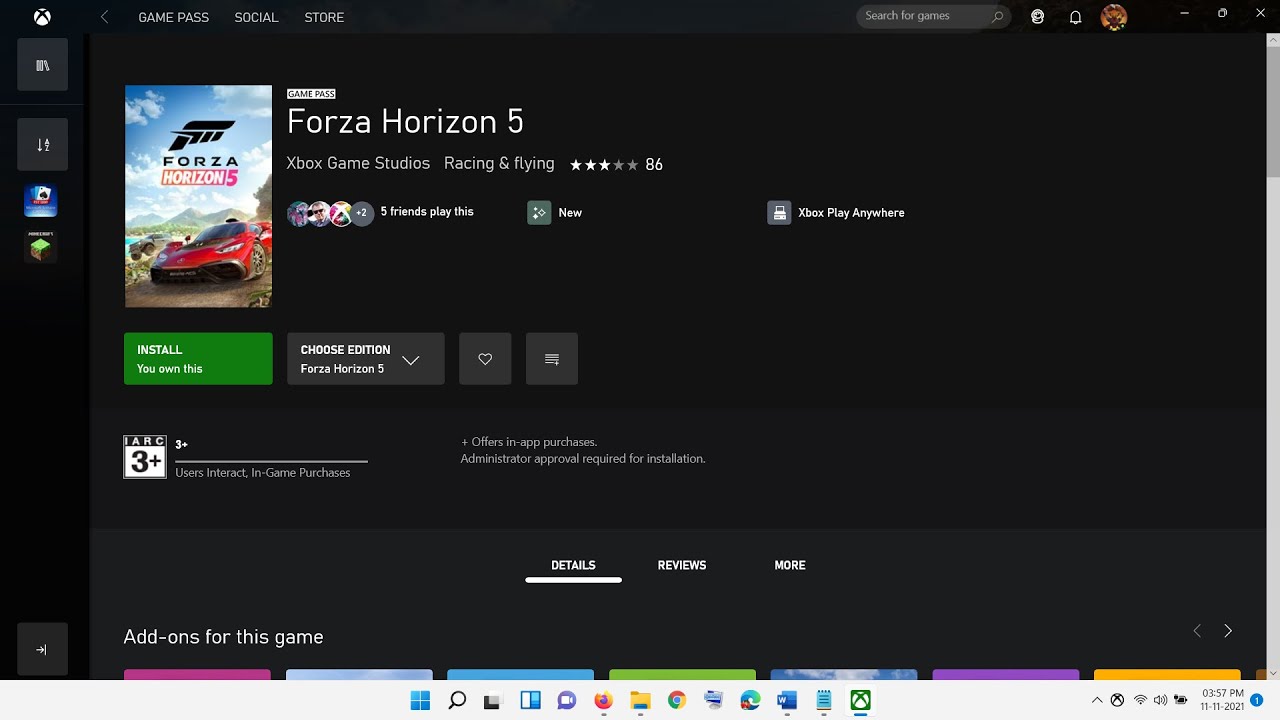
Task: Click the magnifier icon in search box
Action: [x=997, y=16]
